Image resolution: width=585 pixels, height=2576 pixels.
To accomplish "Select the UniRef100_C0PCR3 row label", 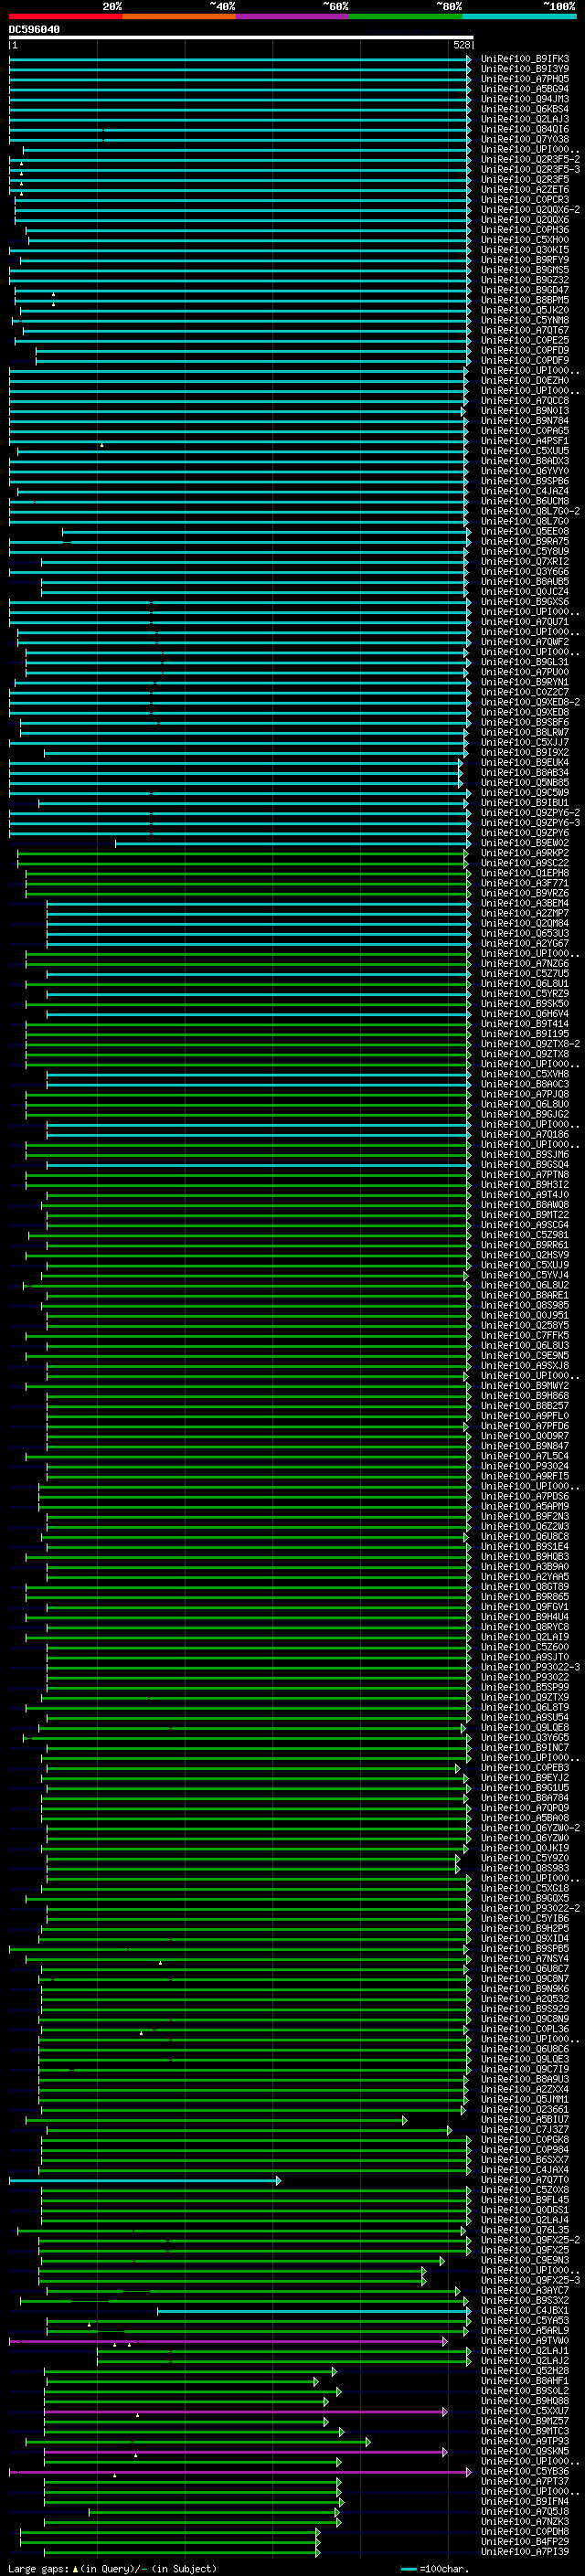I will 524,200.
